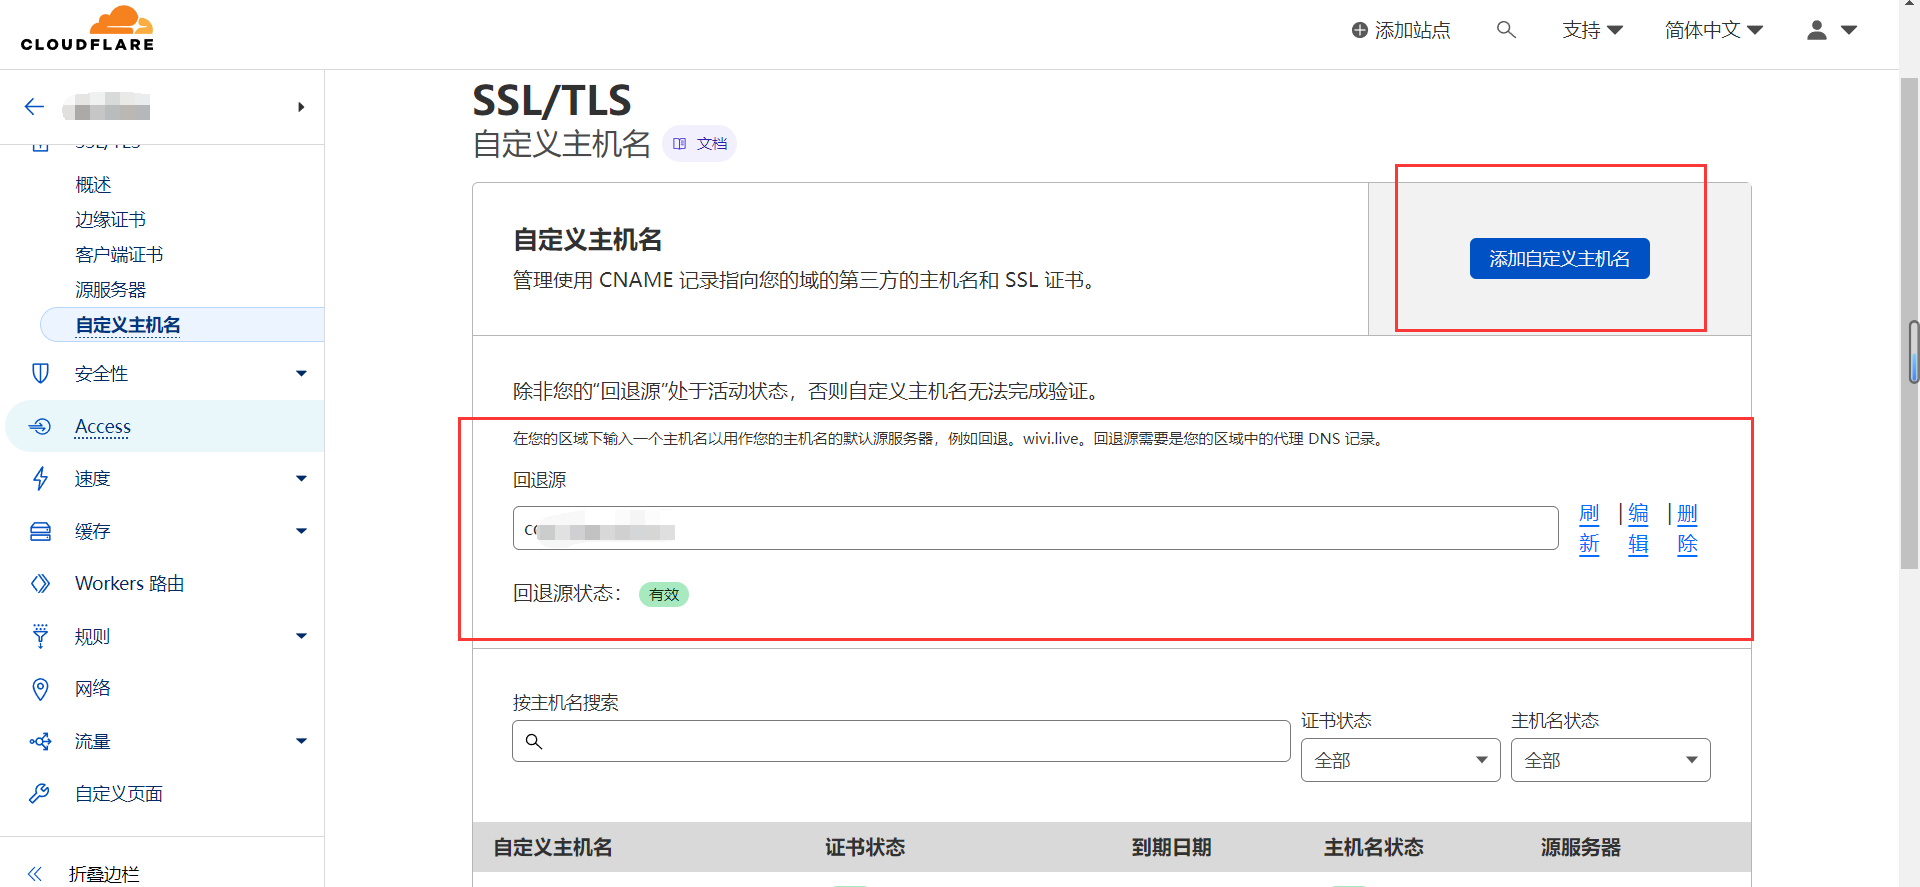Click the 有效 status badge

click(664, 594)
